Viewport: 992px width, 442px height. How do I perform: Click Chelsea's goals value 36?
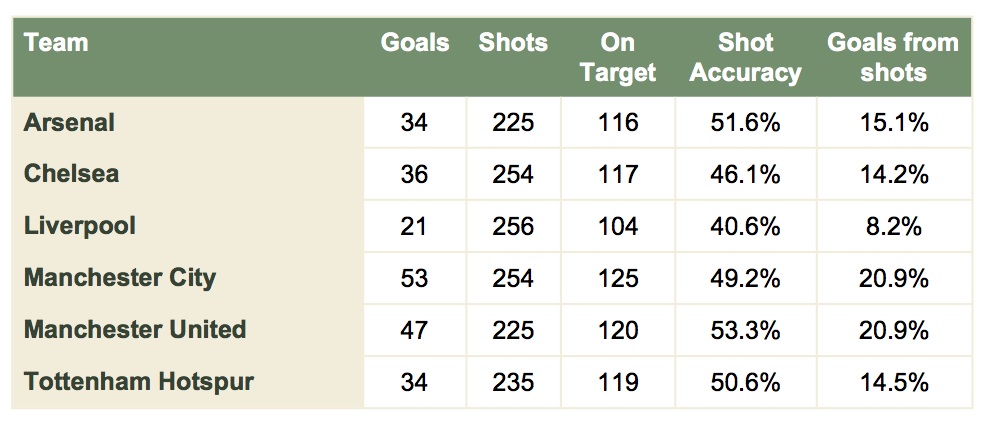tap(414, 175)
